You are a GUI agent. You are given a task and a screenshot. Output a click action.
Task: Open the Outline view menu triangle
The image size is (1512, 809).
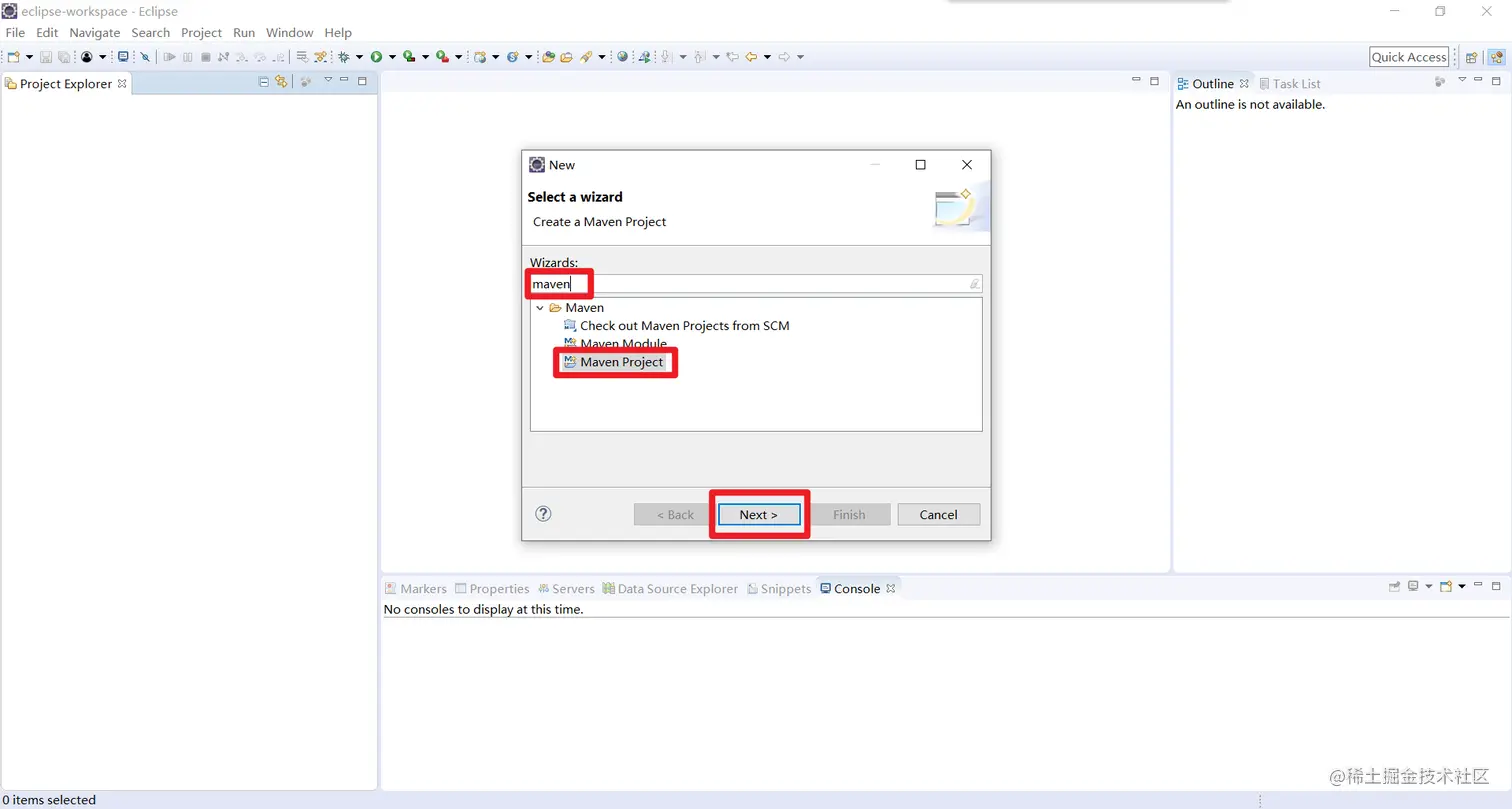tap(1462, 79)
